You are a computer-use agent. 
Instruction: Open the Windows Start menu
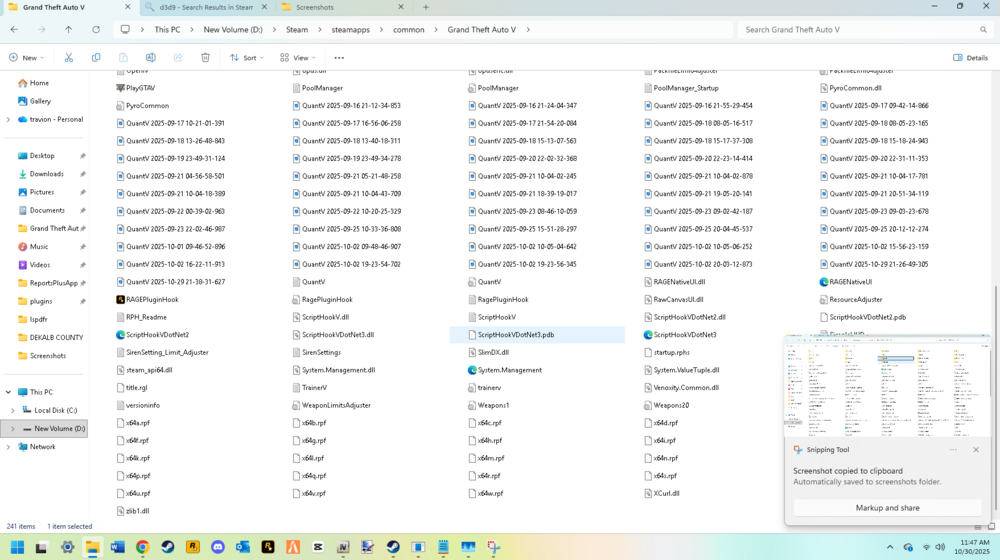click(17, 547)
